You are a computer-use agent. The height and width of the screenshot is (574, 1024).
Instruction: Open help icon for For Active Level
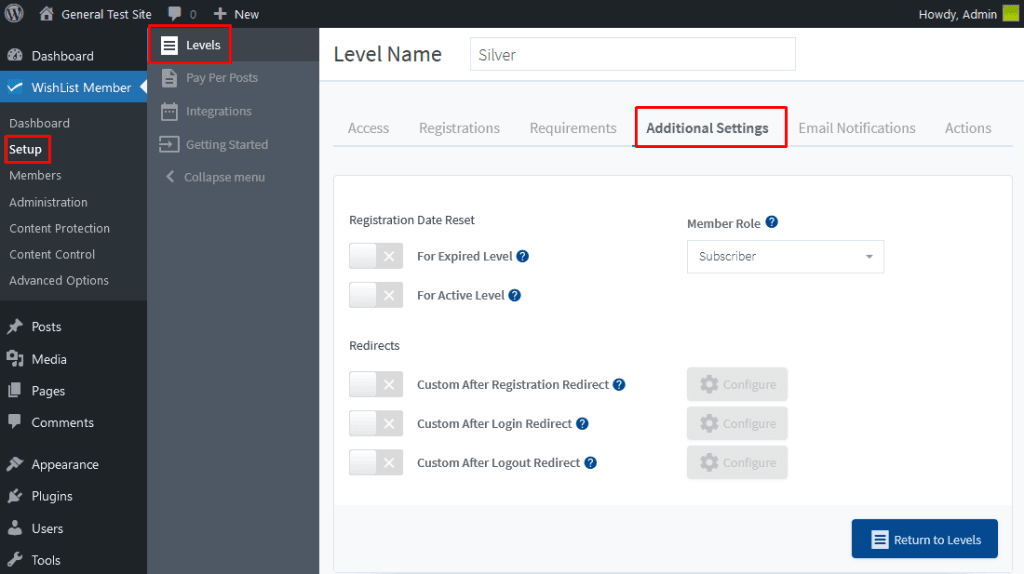[x=515, y=295]
